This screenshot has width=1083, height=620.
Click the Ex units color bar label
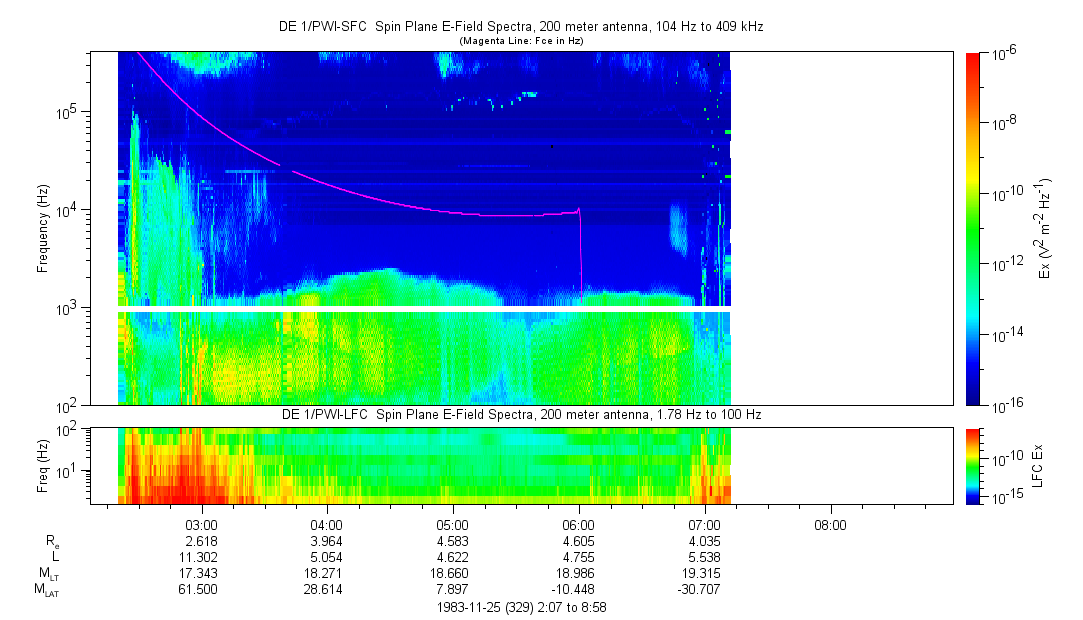tap(1045, 228)
